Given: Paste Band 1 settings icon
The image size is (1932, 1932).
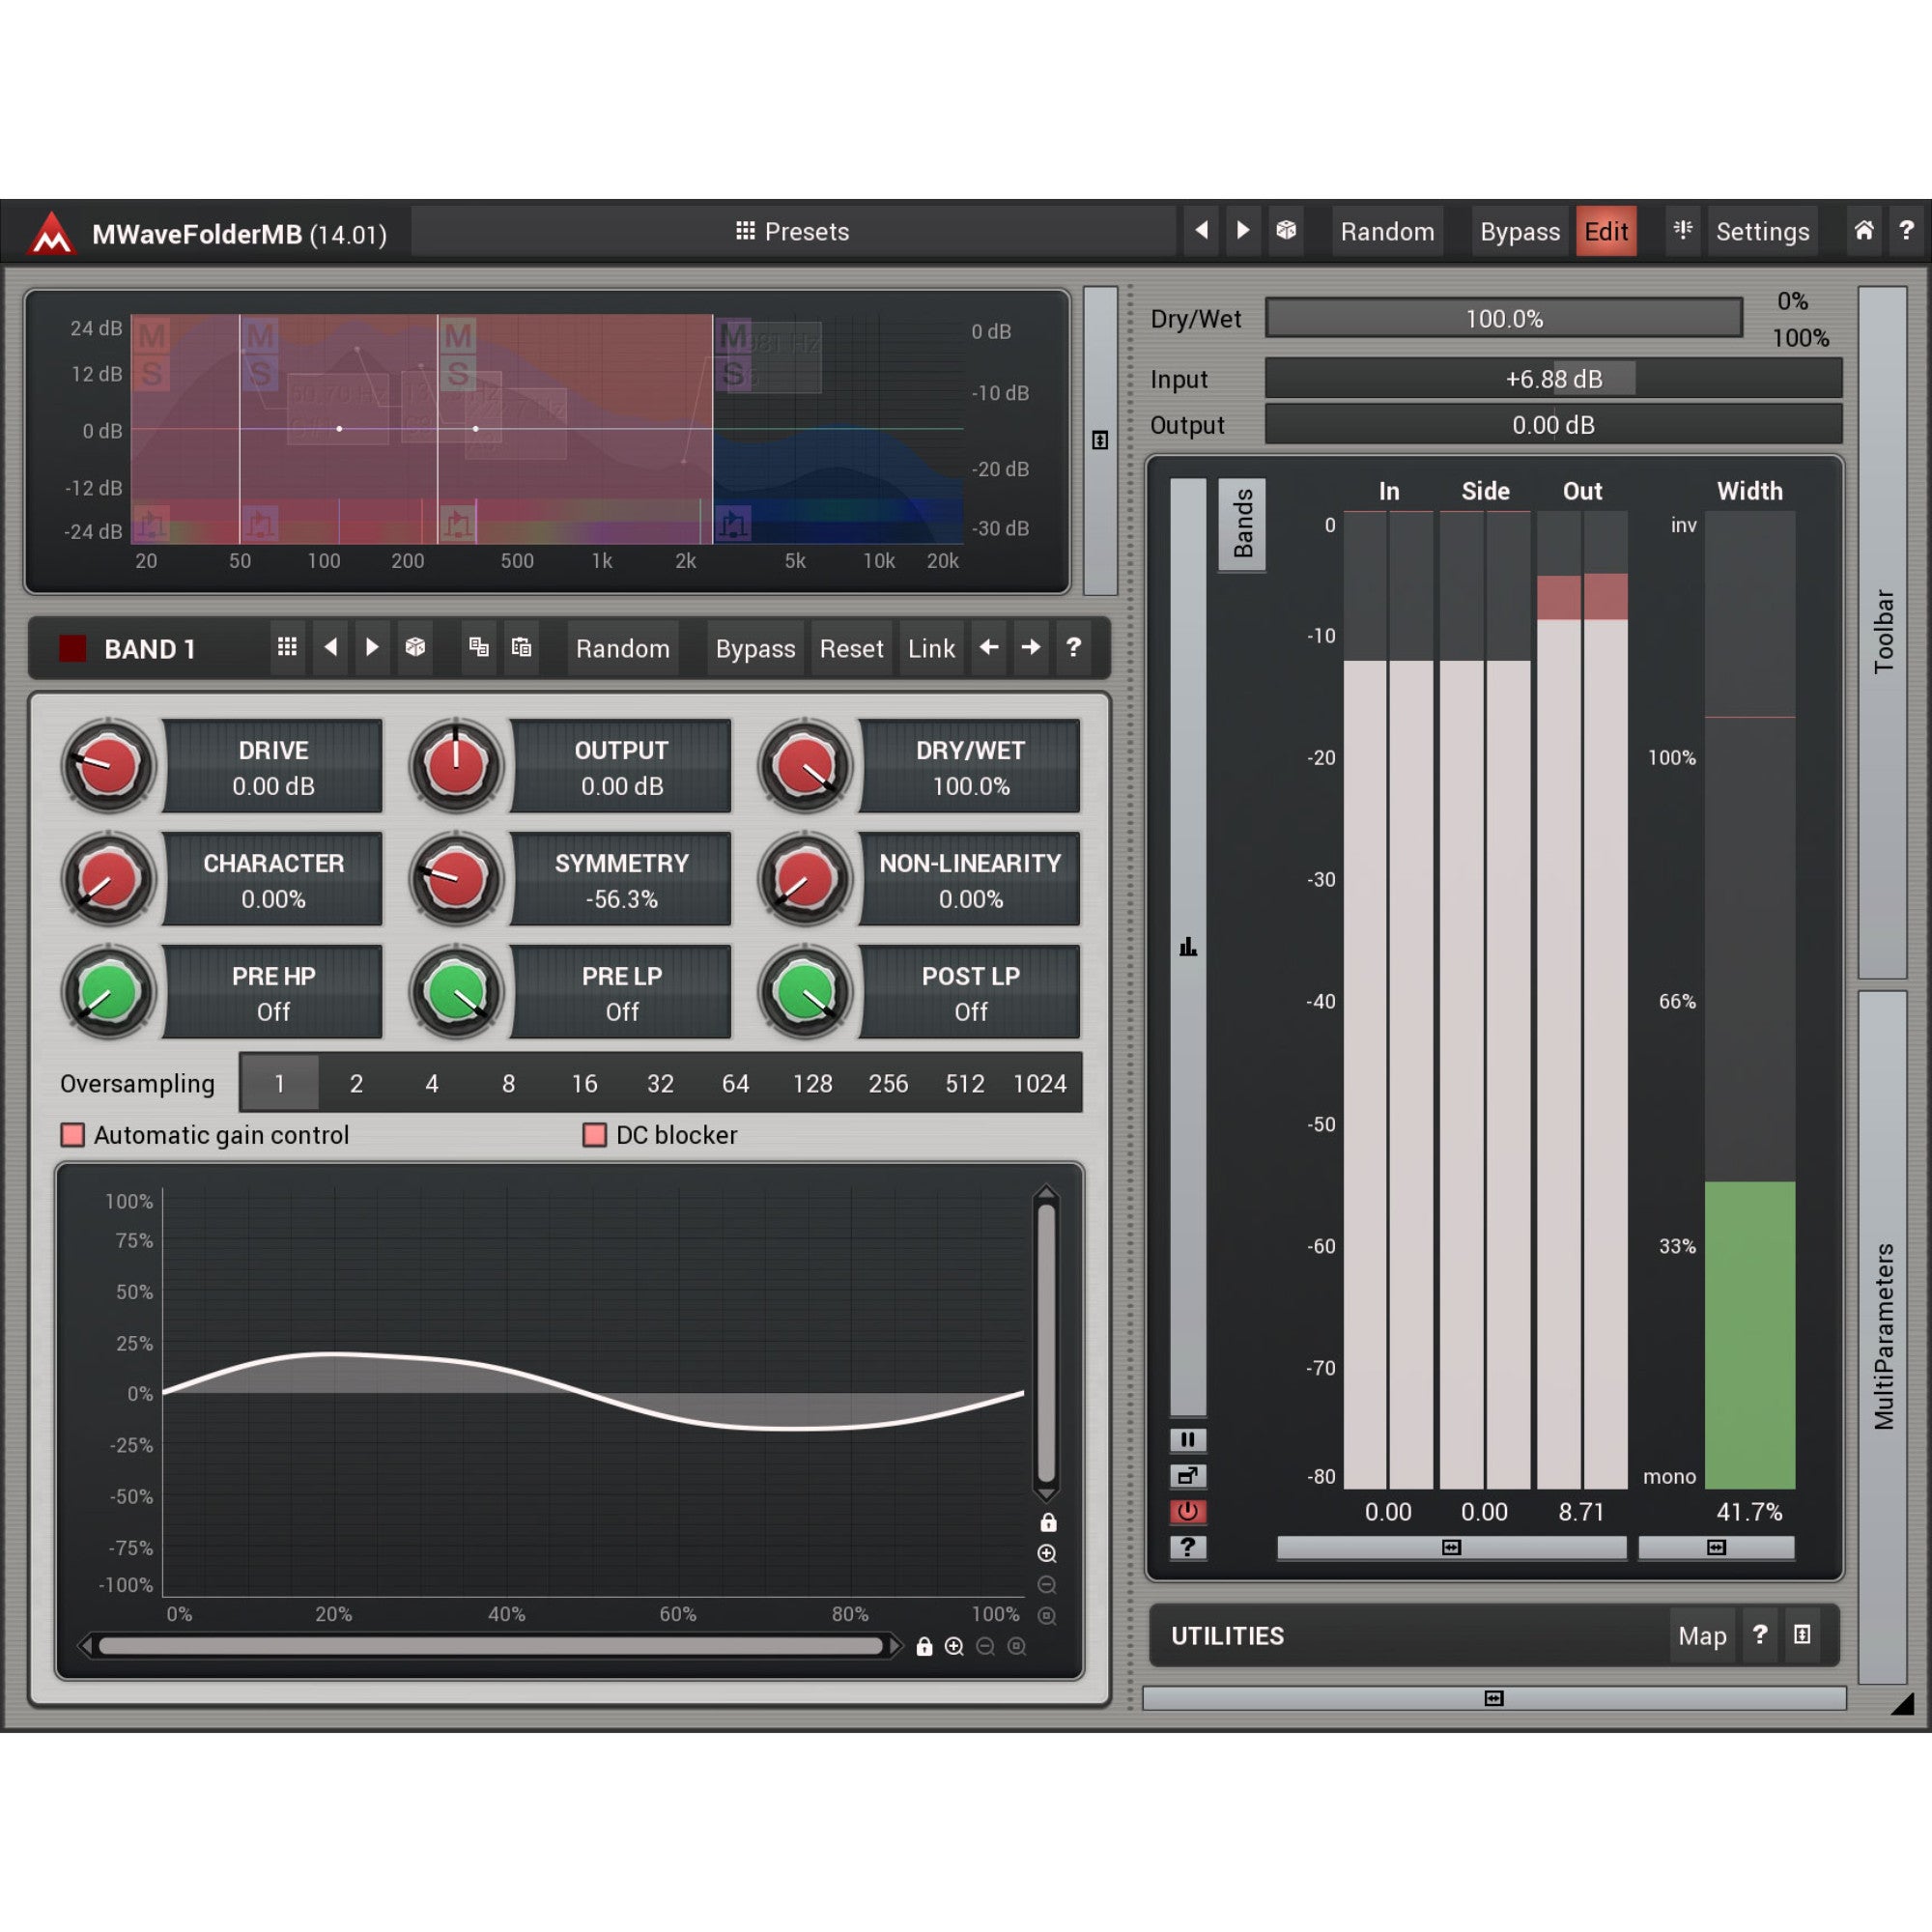Looking at the screenshot, I should point(521,648).
